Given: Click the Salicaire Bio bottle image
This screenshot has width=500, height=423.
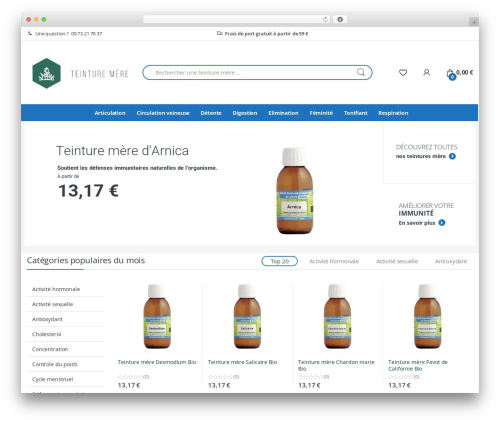Looking at the screenshot, I should [247, 316].
